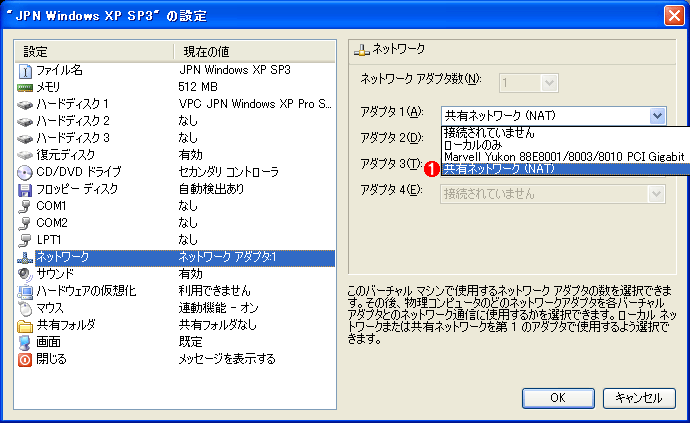Click the ファイル名 document icon
The image size is (690, 423).
25,70
